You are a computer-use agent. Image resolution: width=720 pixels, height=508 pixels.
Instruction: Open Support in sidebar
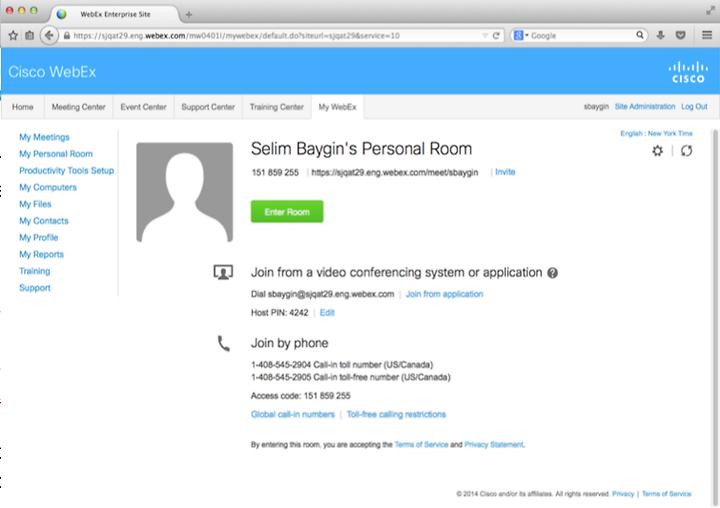coord(35,288)
